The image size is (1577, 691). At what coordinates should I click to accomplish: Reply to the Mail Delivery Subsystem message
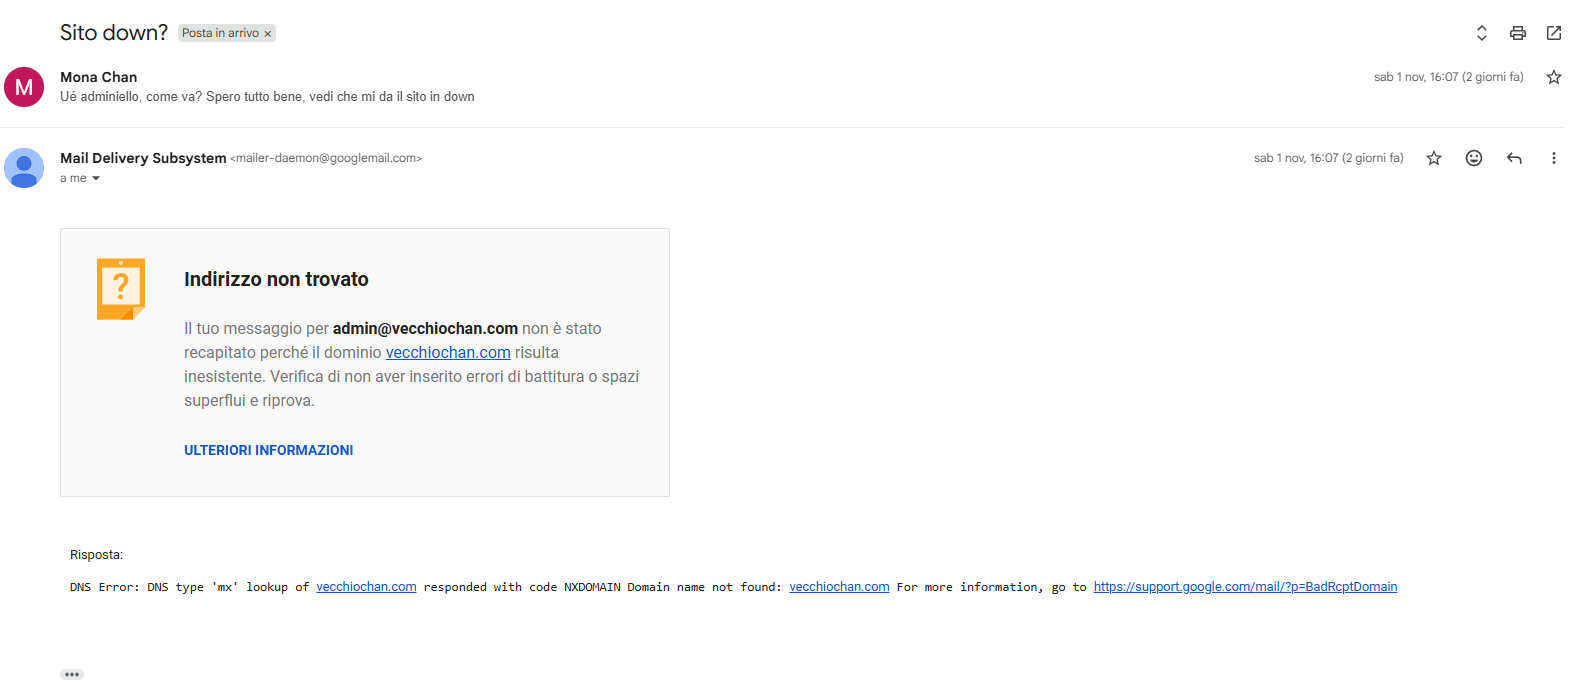1513,158
